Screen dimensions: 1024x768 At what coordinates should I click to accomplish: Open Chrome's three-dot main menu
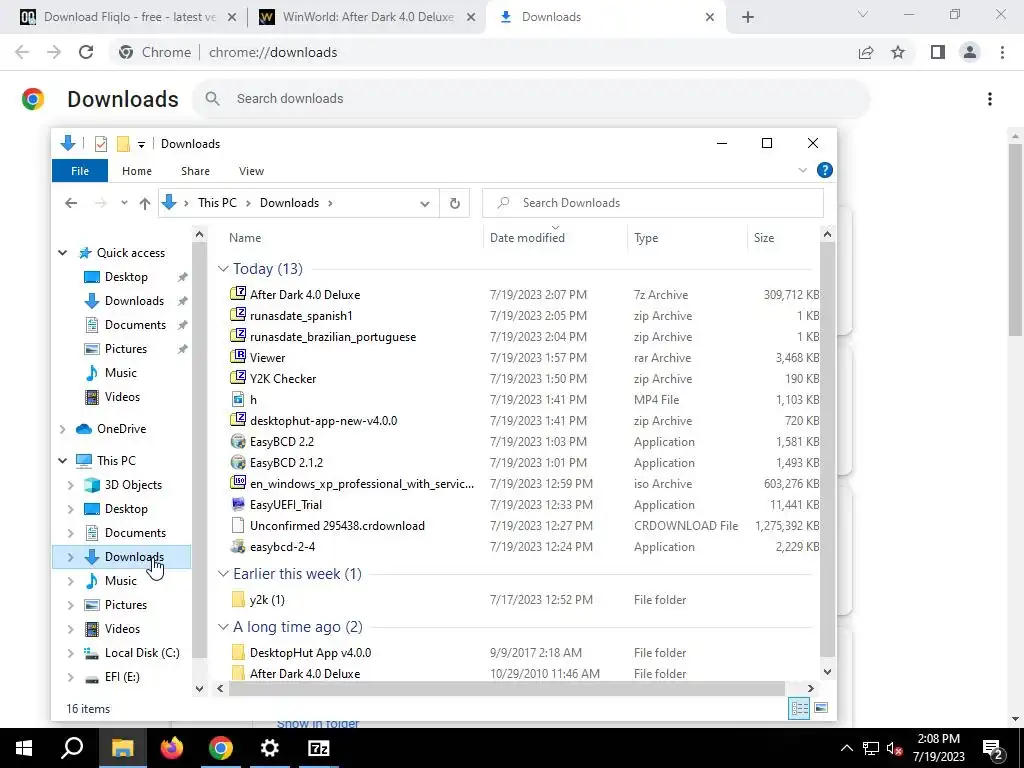coord(1002,52)
